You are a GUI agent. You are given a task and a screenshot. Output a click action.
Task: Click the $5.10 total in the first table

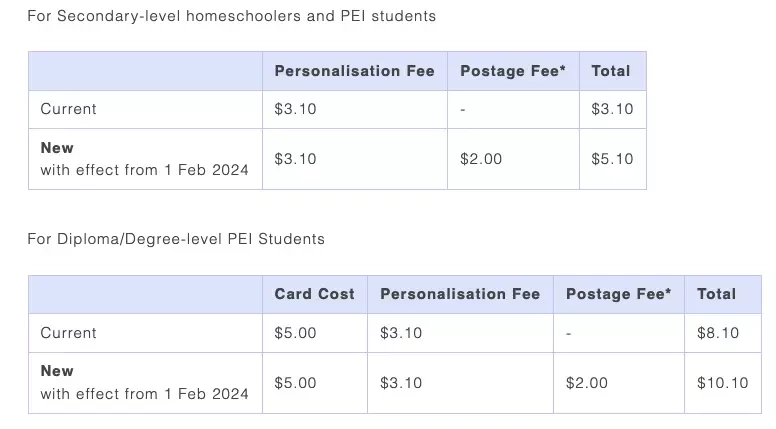[612, 159]
